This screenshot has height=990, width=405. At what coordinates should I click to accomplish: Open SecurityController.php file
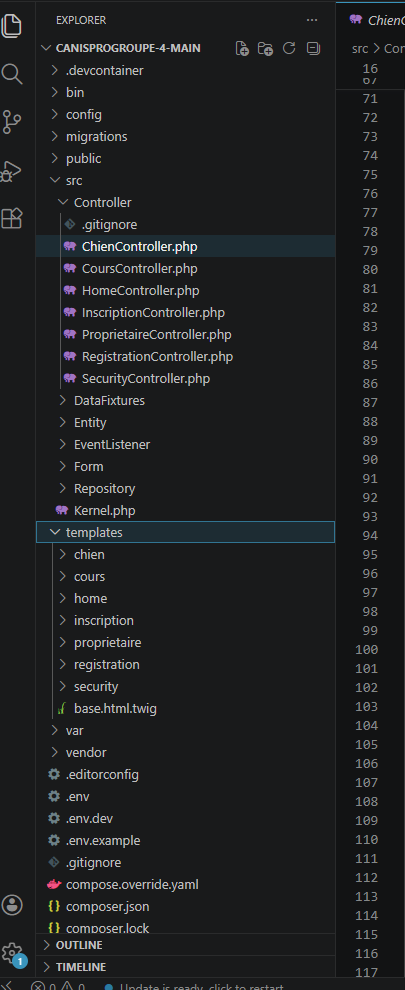[x=186, y=379]
